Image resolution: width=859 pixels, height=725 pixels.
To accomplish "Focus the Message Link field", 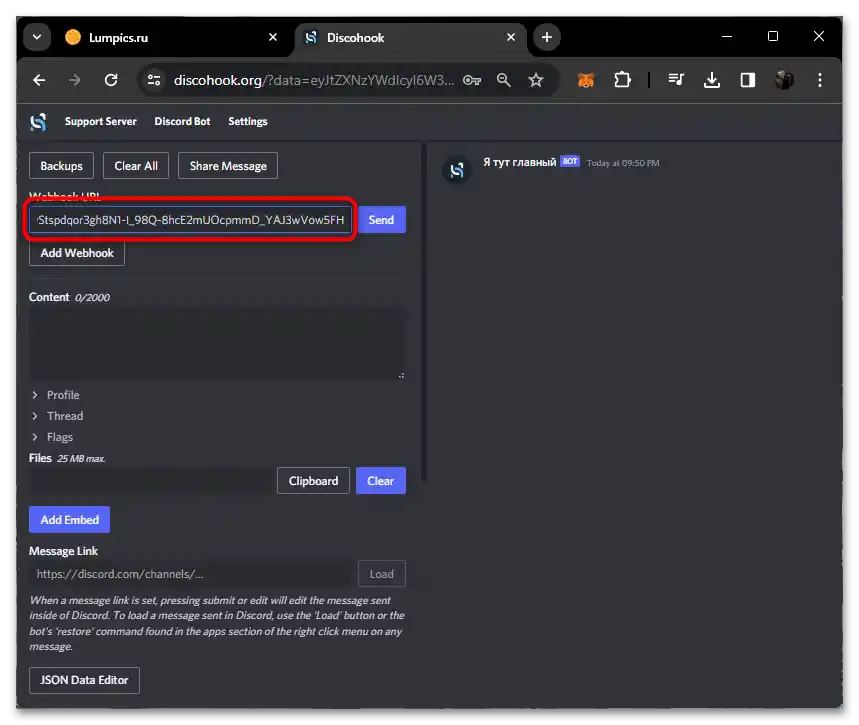I will click(191, 574).
